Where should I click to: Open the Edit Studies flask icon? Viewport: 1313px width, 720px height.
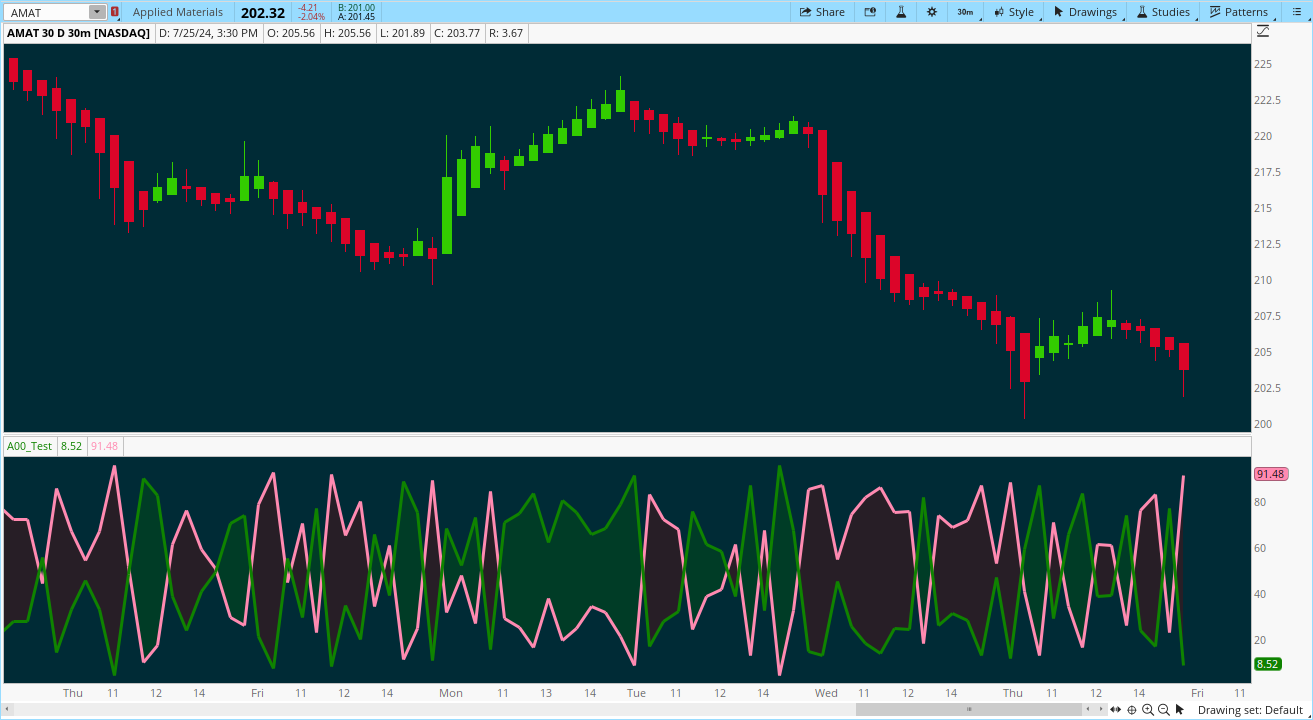coord(900,12)
